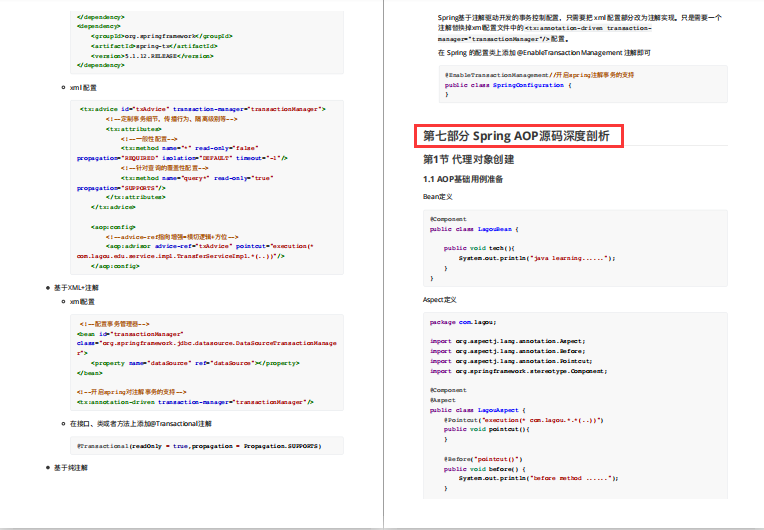764x530 pixels.
Task: Click the '@Transactional(readOnly = true,propagation...' code line
Action: tap(199, 446)
